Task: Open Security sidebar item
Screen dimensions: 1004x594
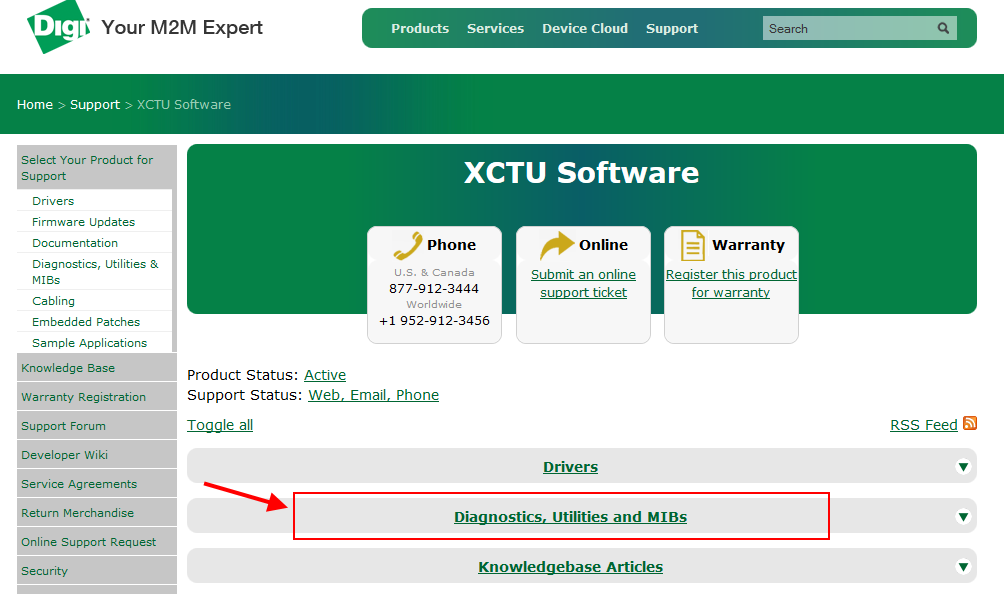Action: 97,571
